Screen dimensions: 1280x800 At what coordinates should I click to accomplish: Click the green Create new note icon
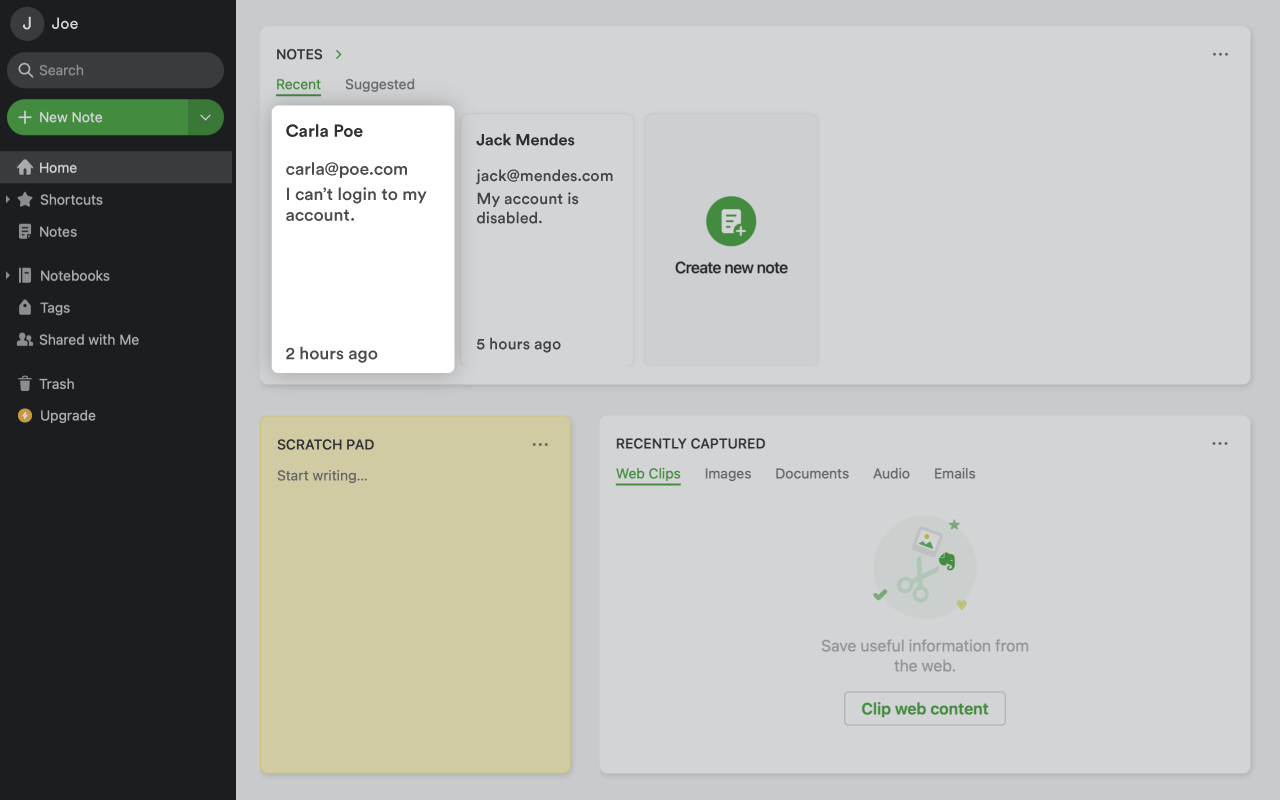731,221
